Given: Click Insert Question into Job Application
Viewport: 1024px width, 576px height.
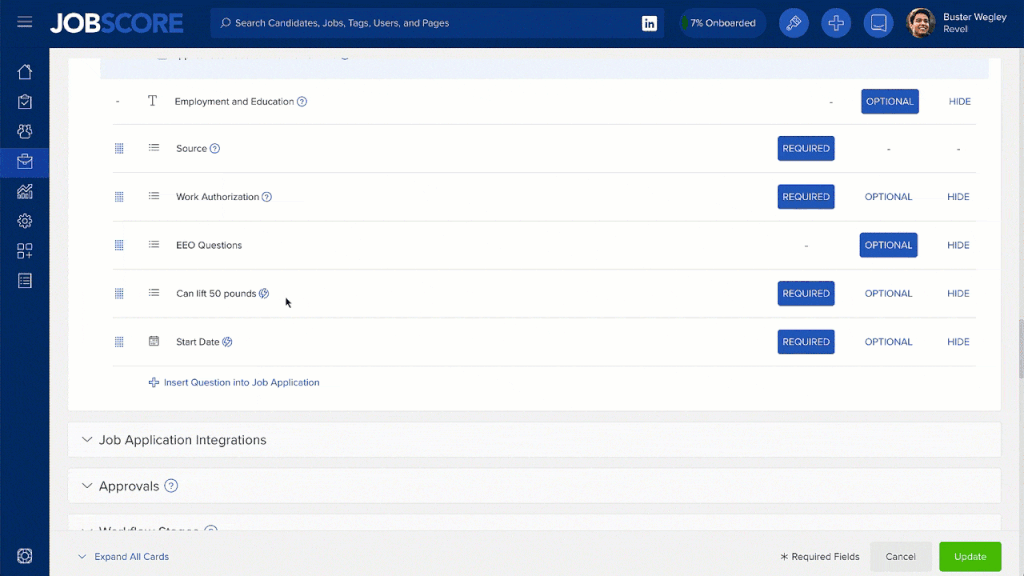Looking at the screenshot, I should pyautogui.click(x=241, y=382).
